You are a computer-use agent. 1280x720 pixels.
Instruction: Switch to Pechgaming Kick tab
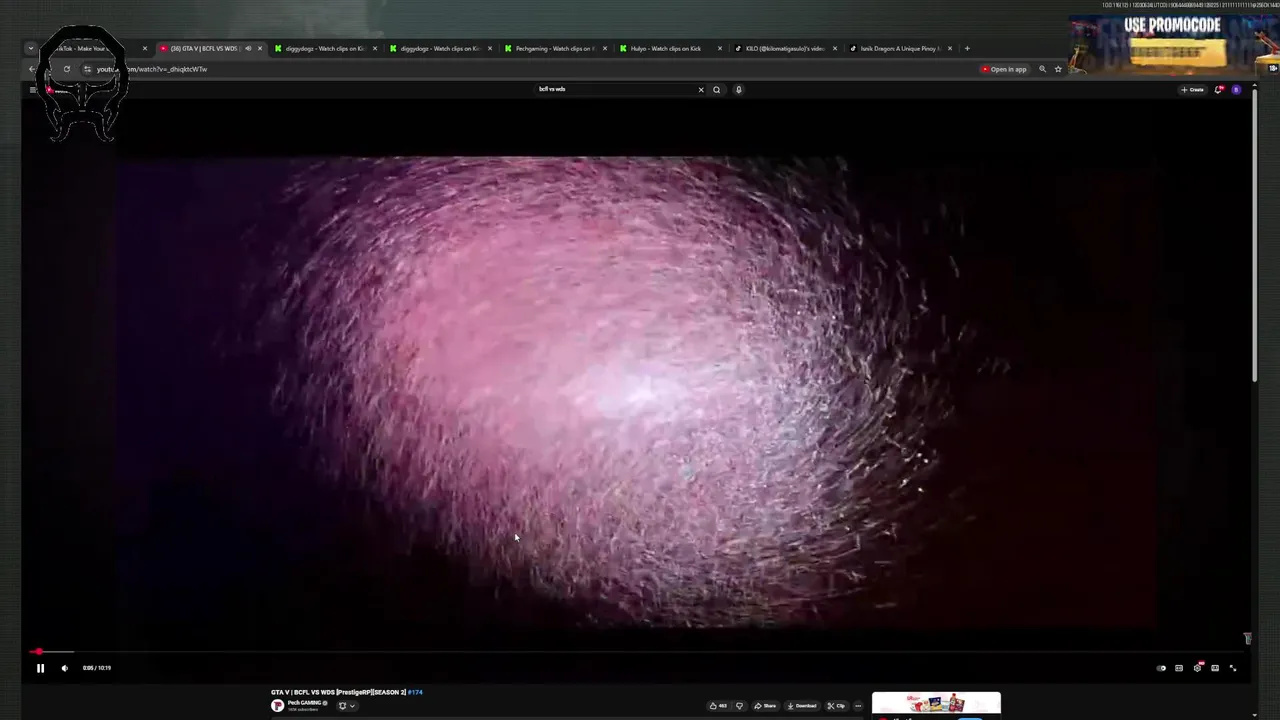tap(554, 48)
